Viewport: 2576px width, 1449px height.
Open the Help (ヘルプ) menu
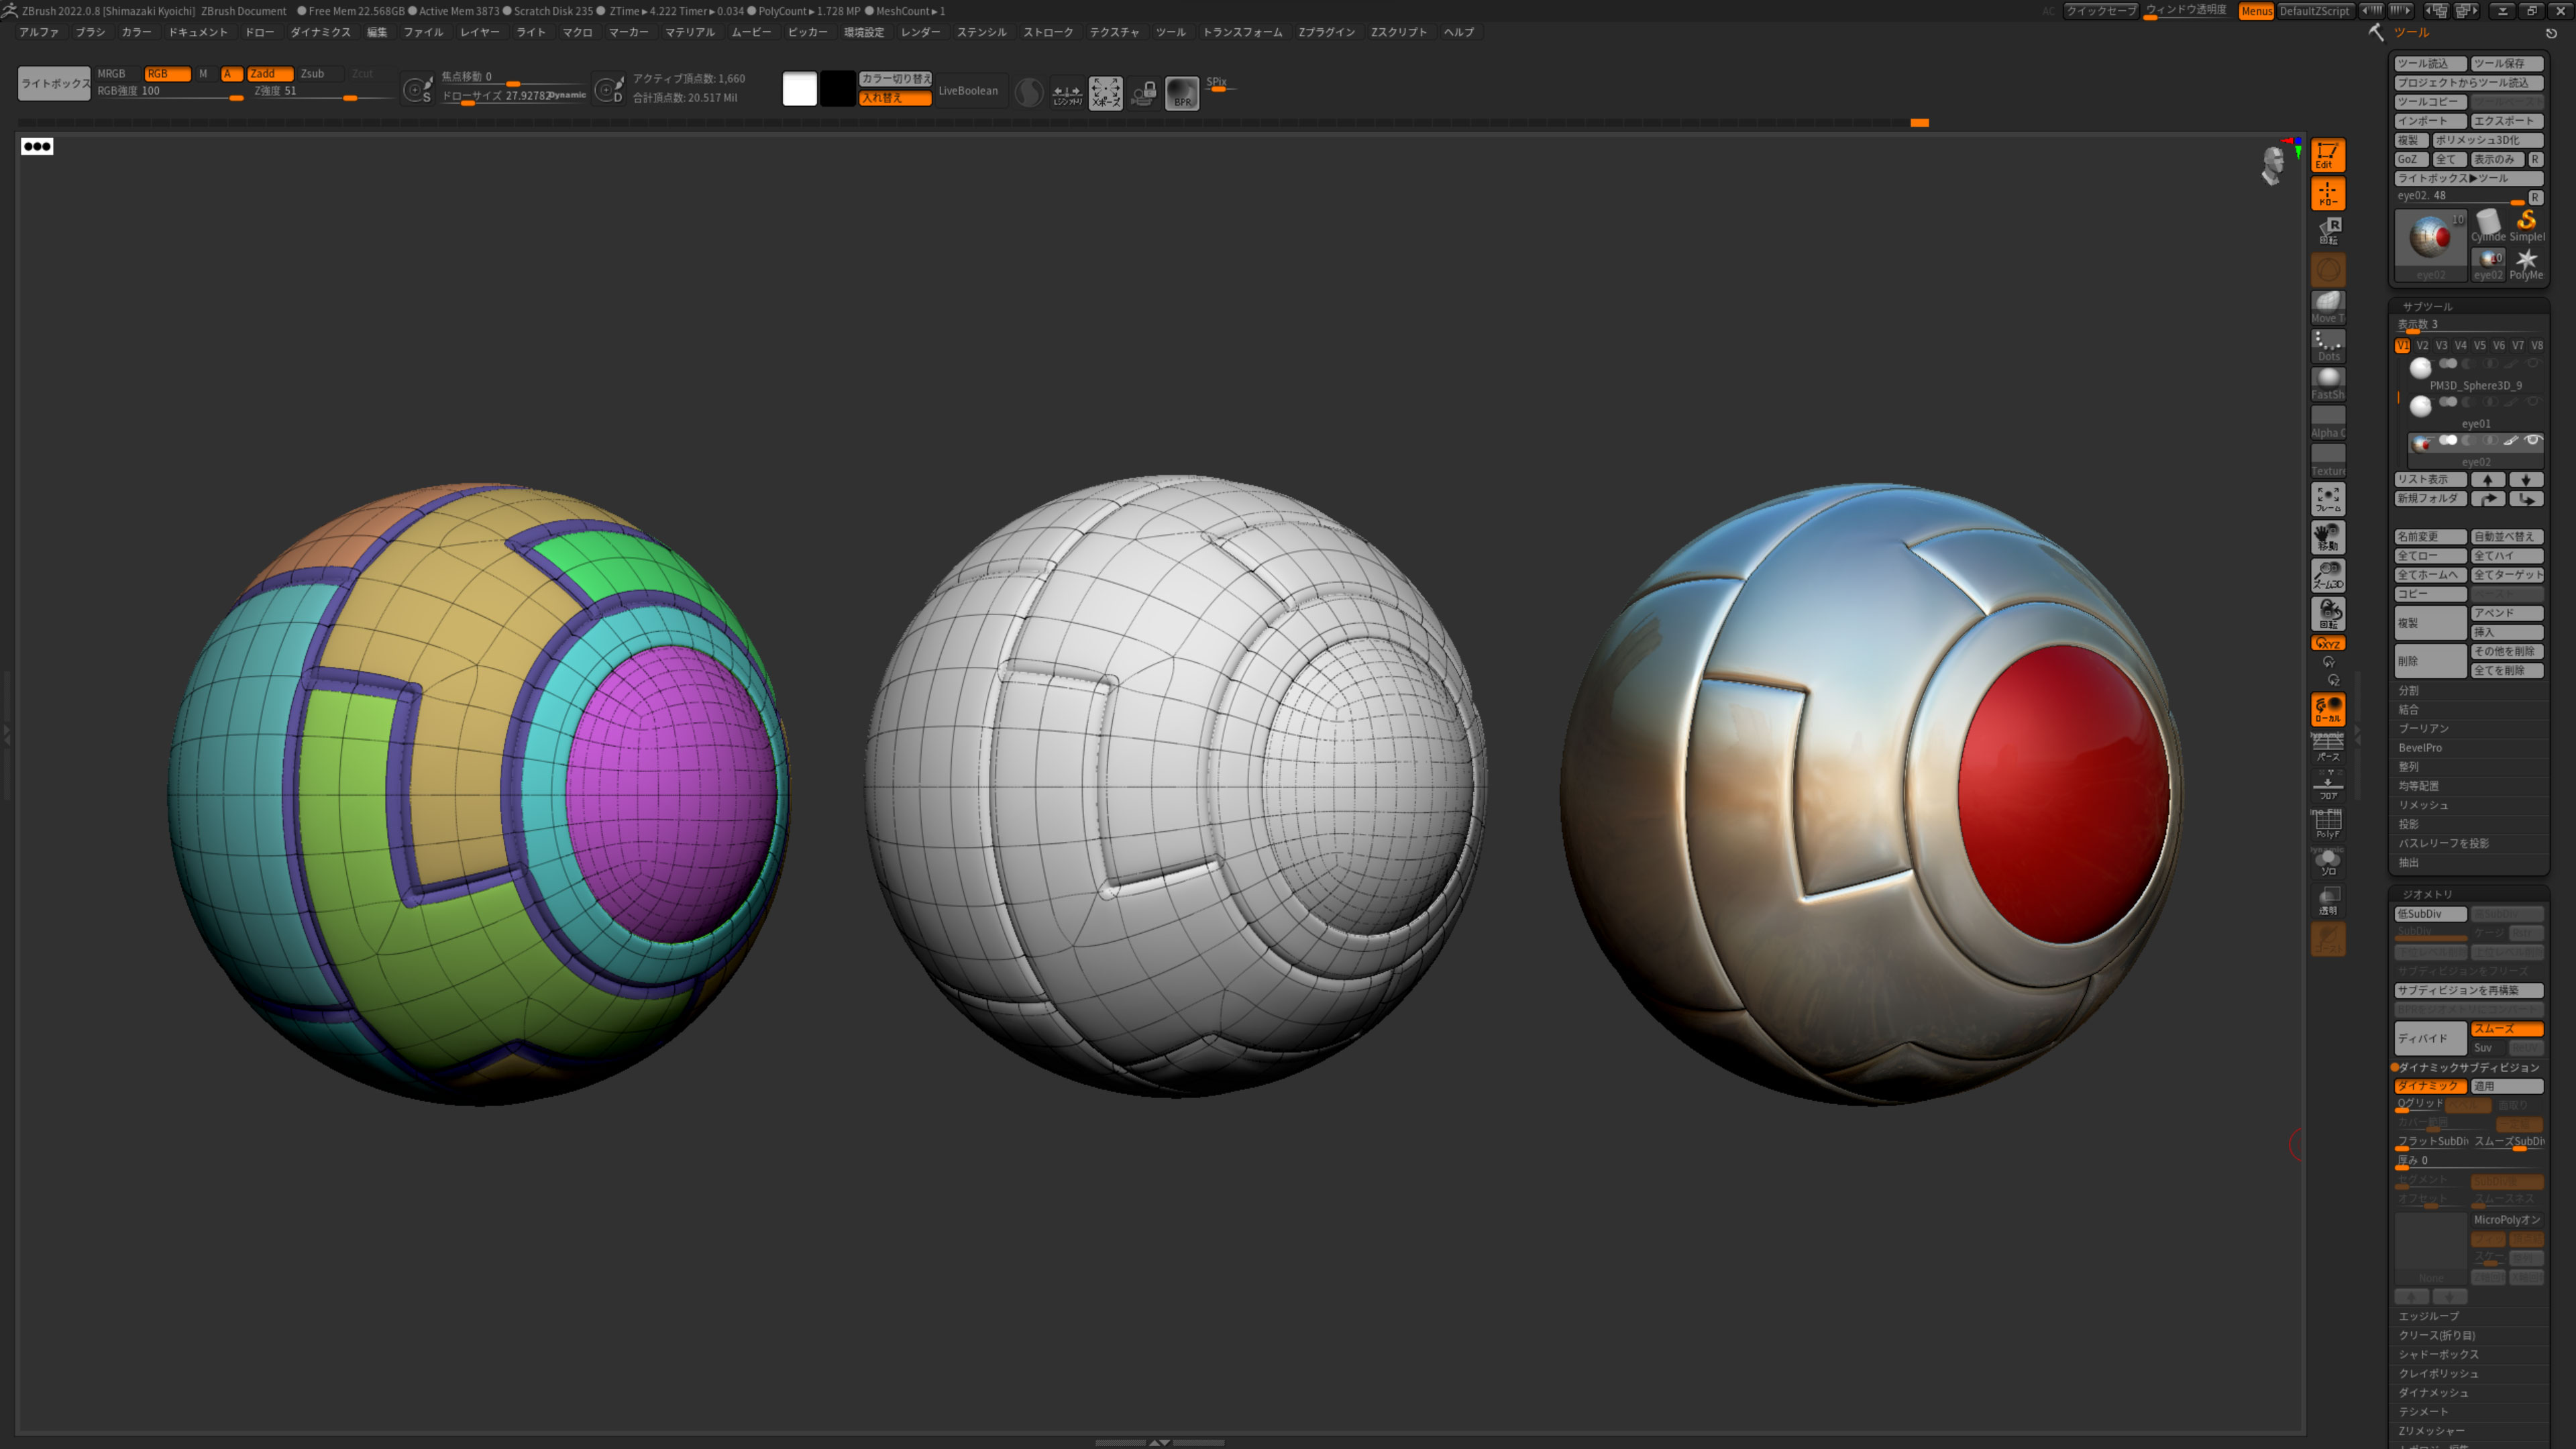pos(1459,32)
